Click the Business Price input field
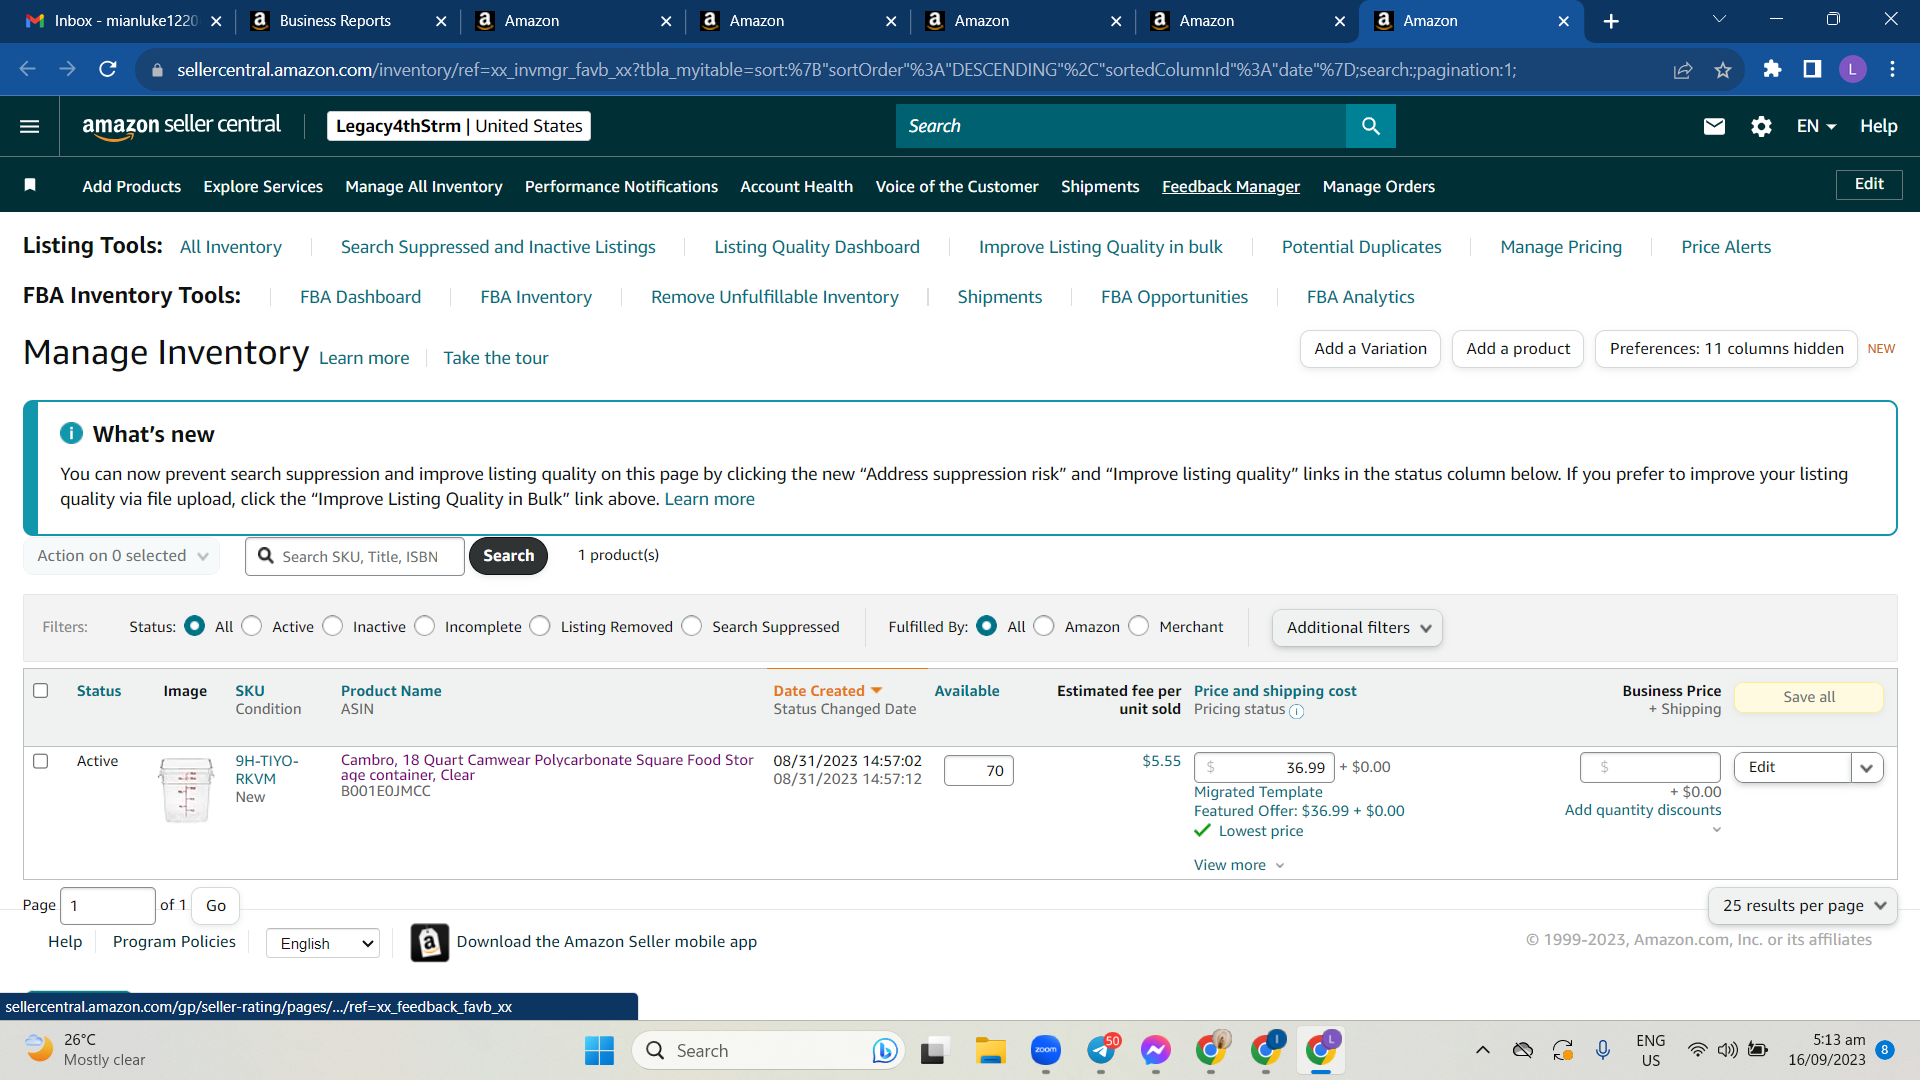Screen dimensions: 1920x1080 click(1650, 767)
